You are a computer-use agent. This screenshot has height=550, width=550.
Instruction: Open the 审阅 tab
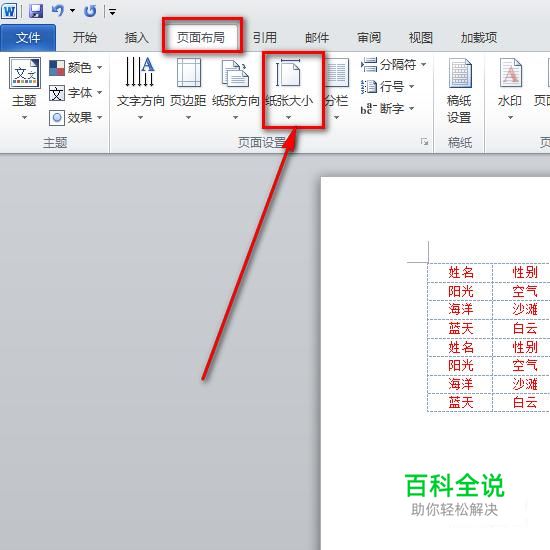pos(369,38)
